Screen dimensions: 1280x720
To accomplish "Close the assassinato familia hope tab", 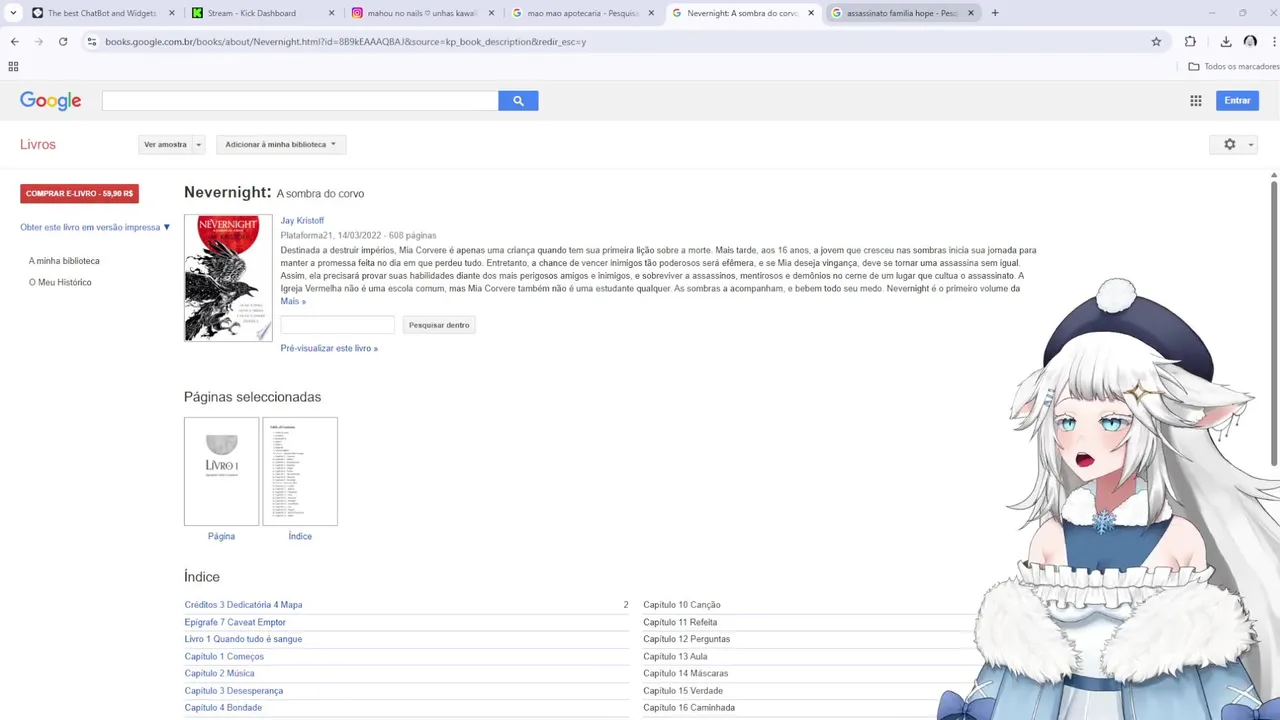I will point(970,13).
